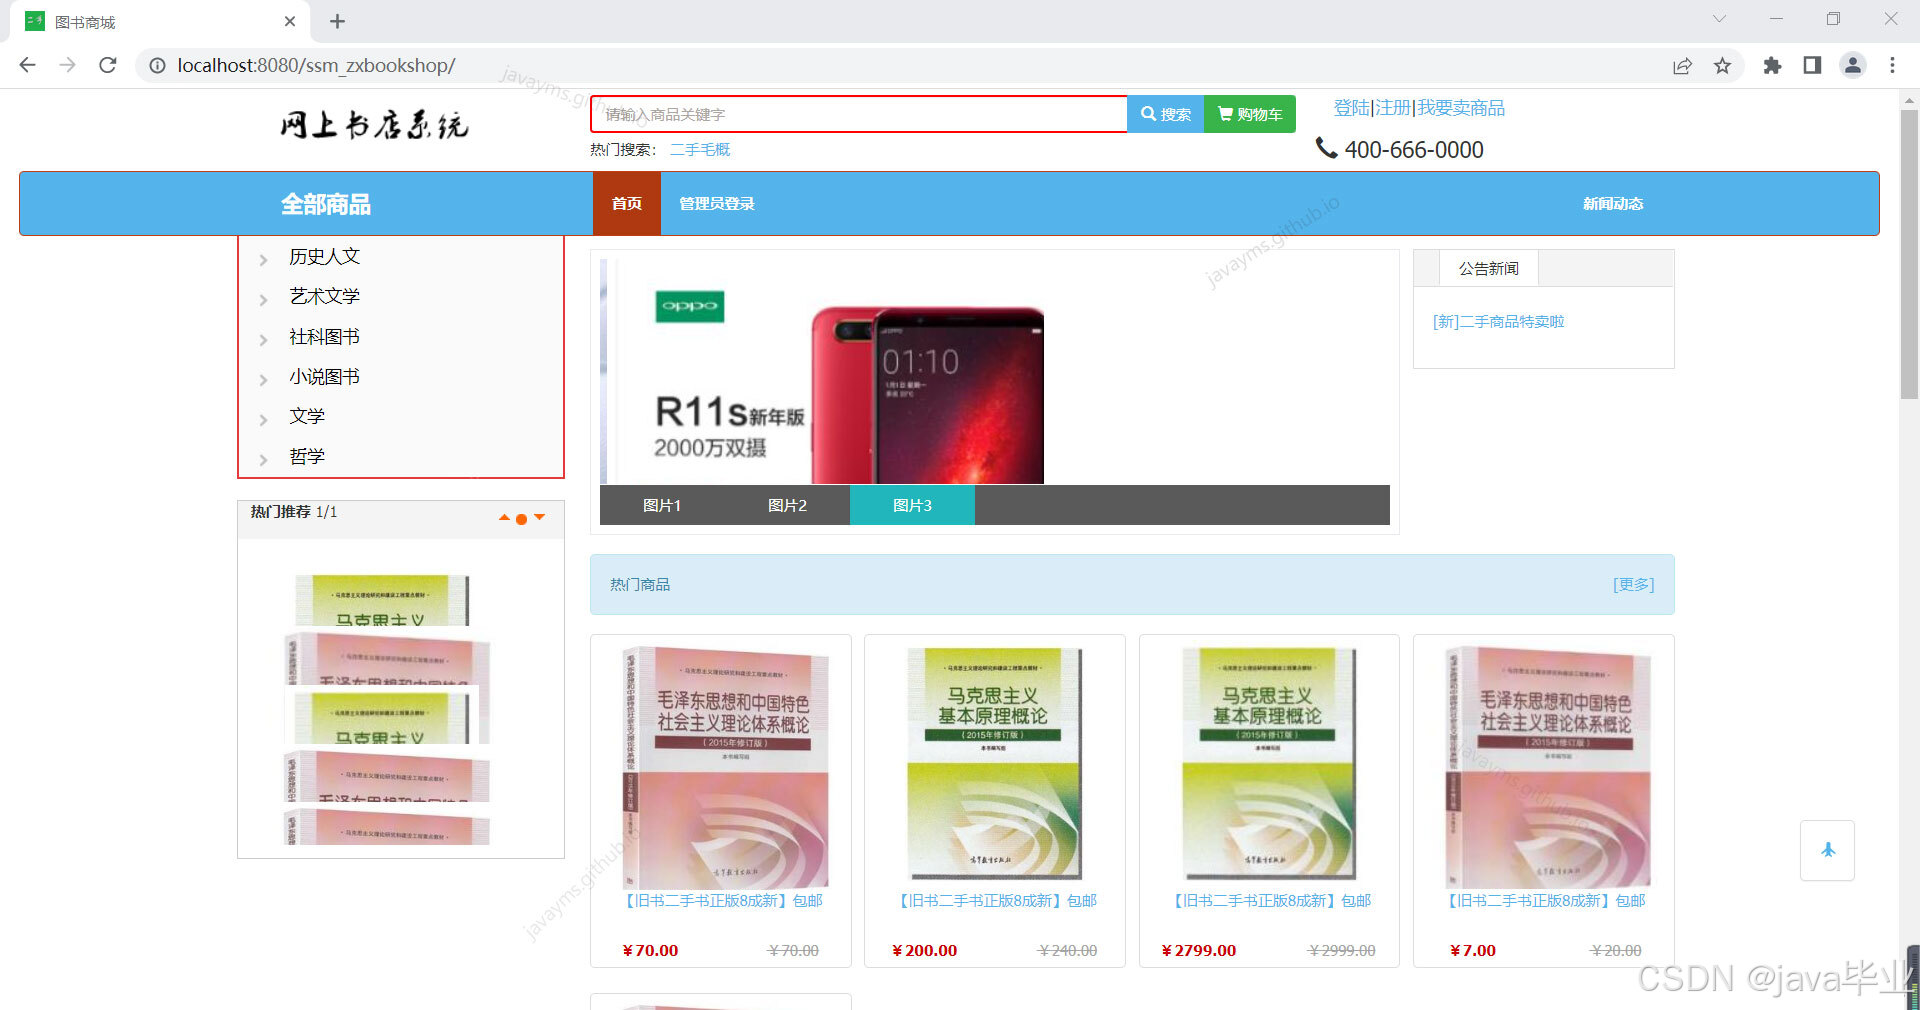This screenshot has width=1920, height=1010.
Task: Open the ¥70.00 book cover image
Action: coord(725,767)
